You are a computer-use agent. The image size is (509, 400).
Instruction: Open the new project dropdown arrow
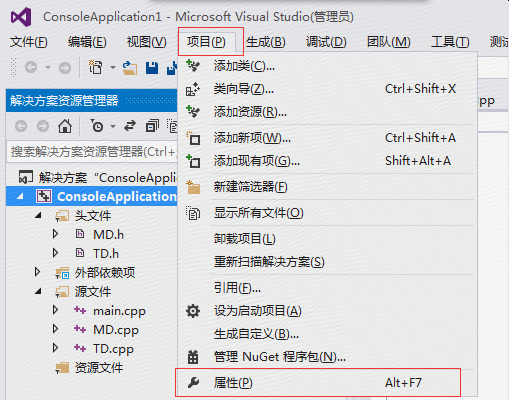(x=113, y=68)
